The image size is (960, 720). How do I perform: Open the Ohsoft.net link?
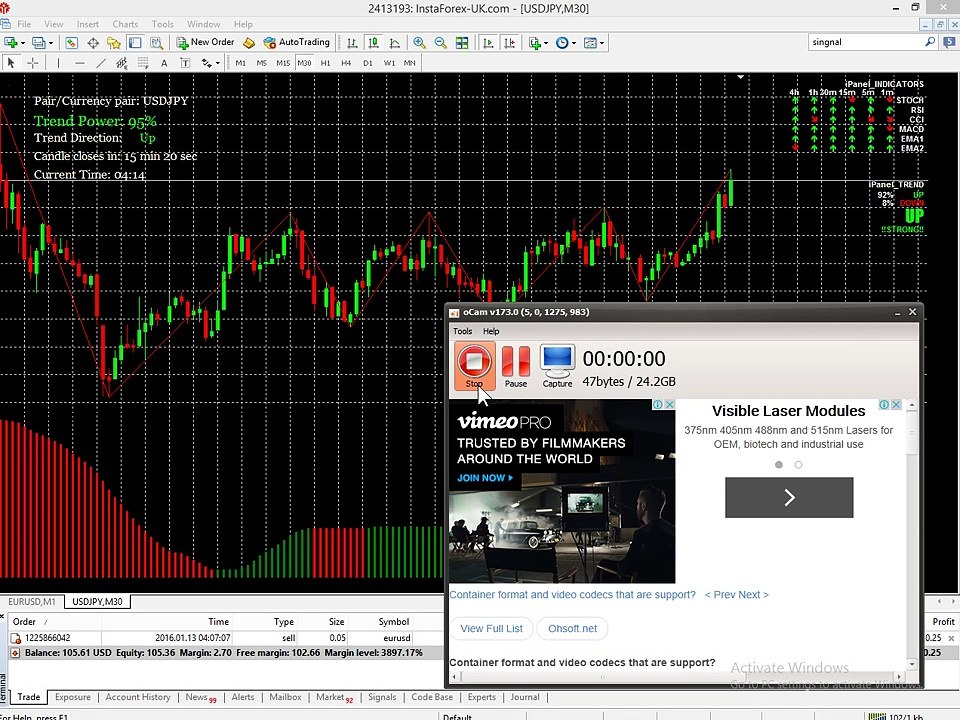572,628
